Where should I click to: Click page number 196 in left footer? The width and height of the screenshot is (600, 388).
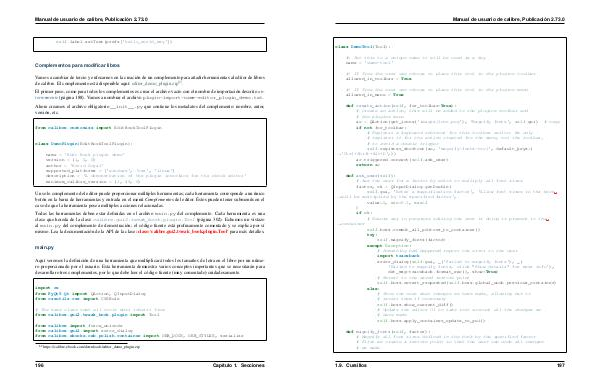click(39, 365)
